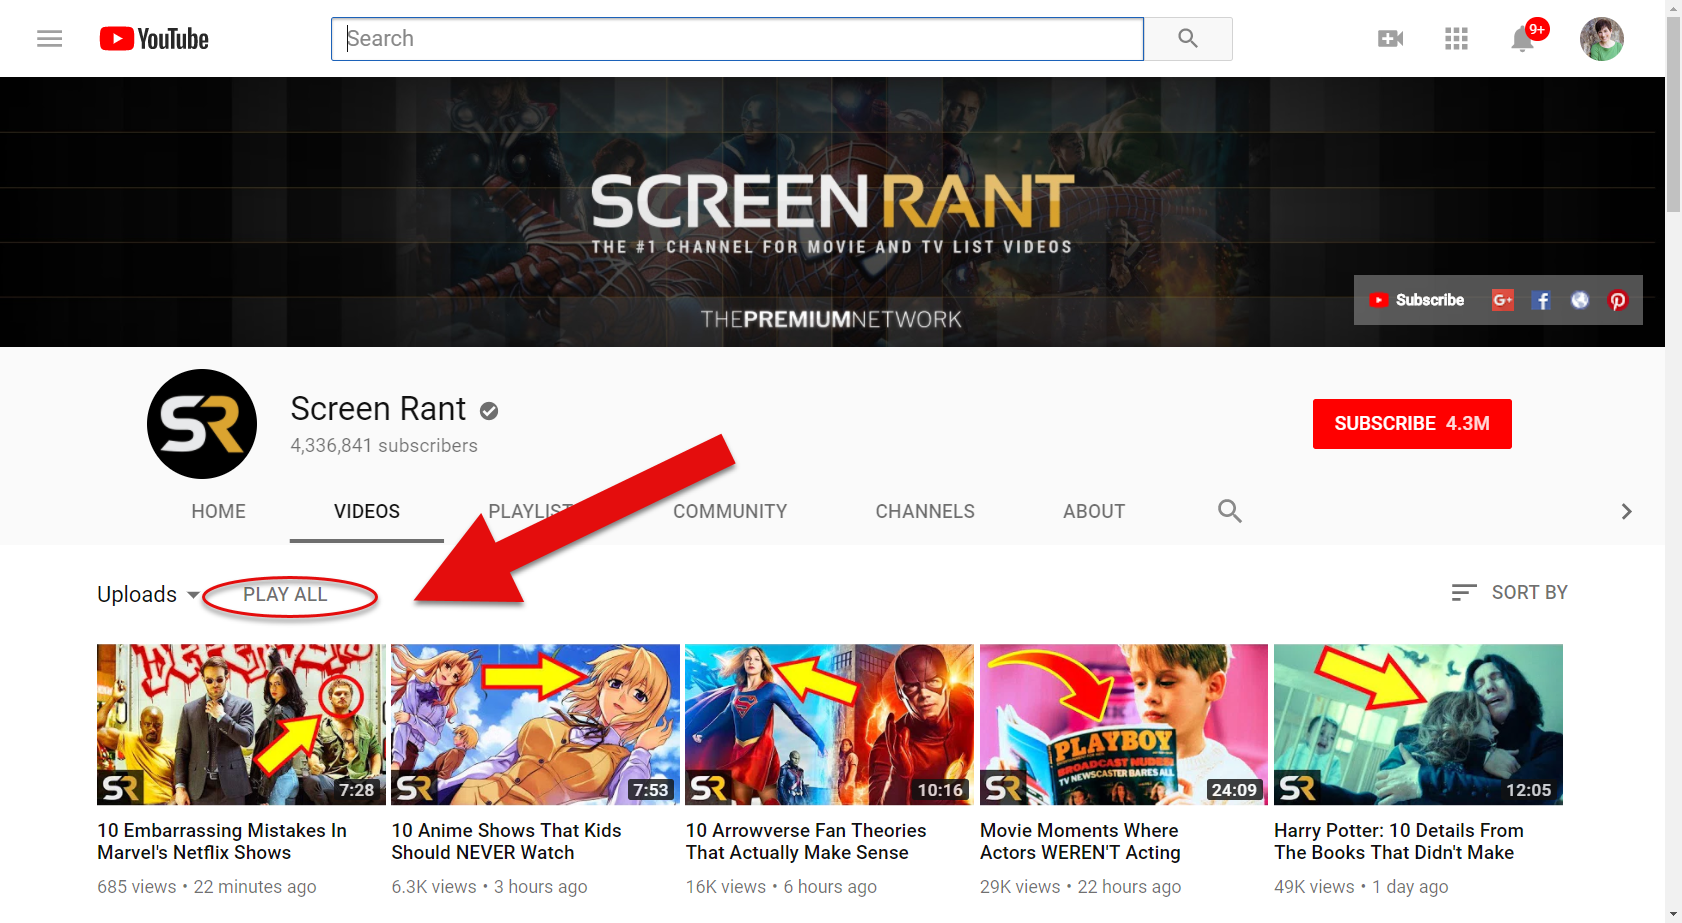The height and width of the screenshot is (923, 1682).
Task: Click the verified badge next to Screen Rant
Action: (489, 410)
